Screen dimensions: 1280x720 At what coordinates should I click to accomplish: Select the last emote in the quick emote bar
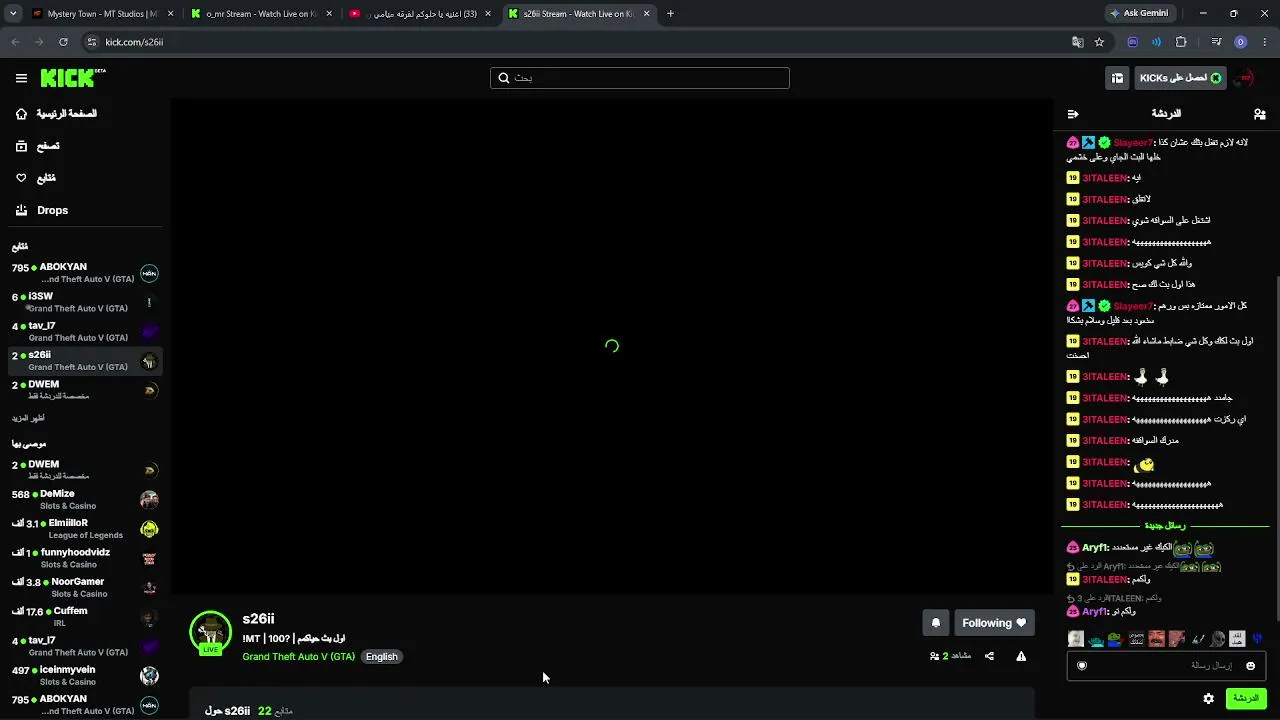tap(1257, 639)
